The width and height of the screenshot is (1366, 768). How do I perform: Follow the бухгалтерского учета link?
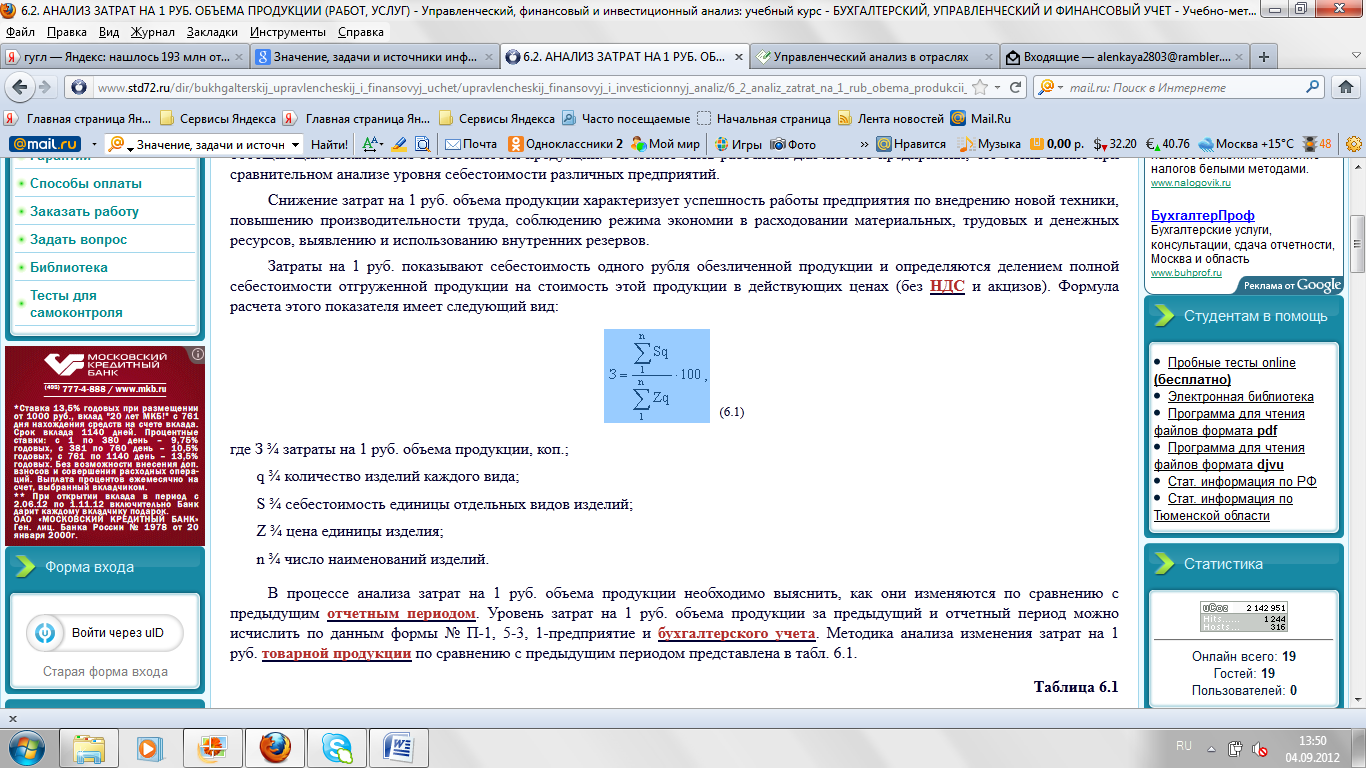(738, 634)
